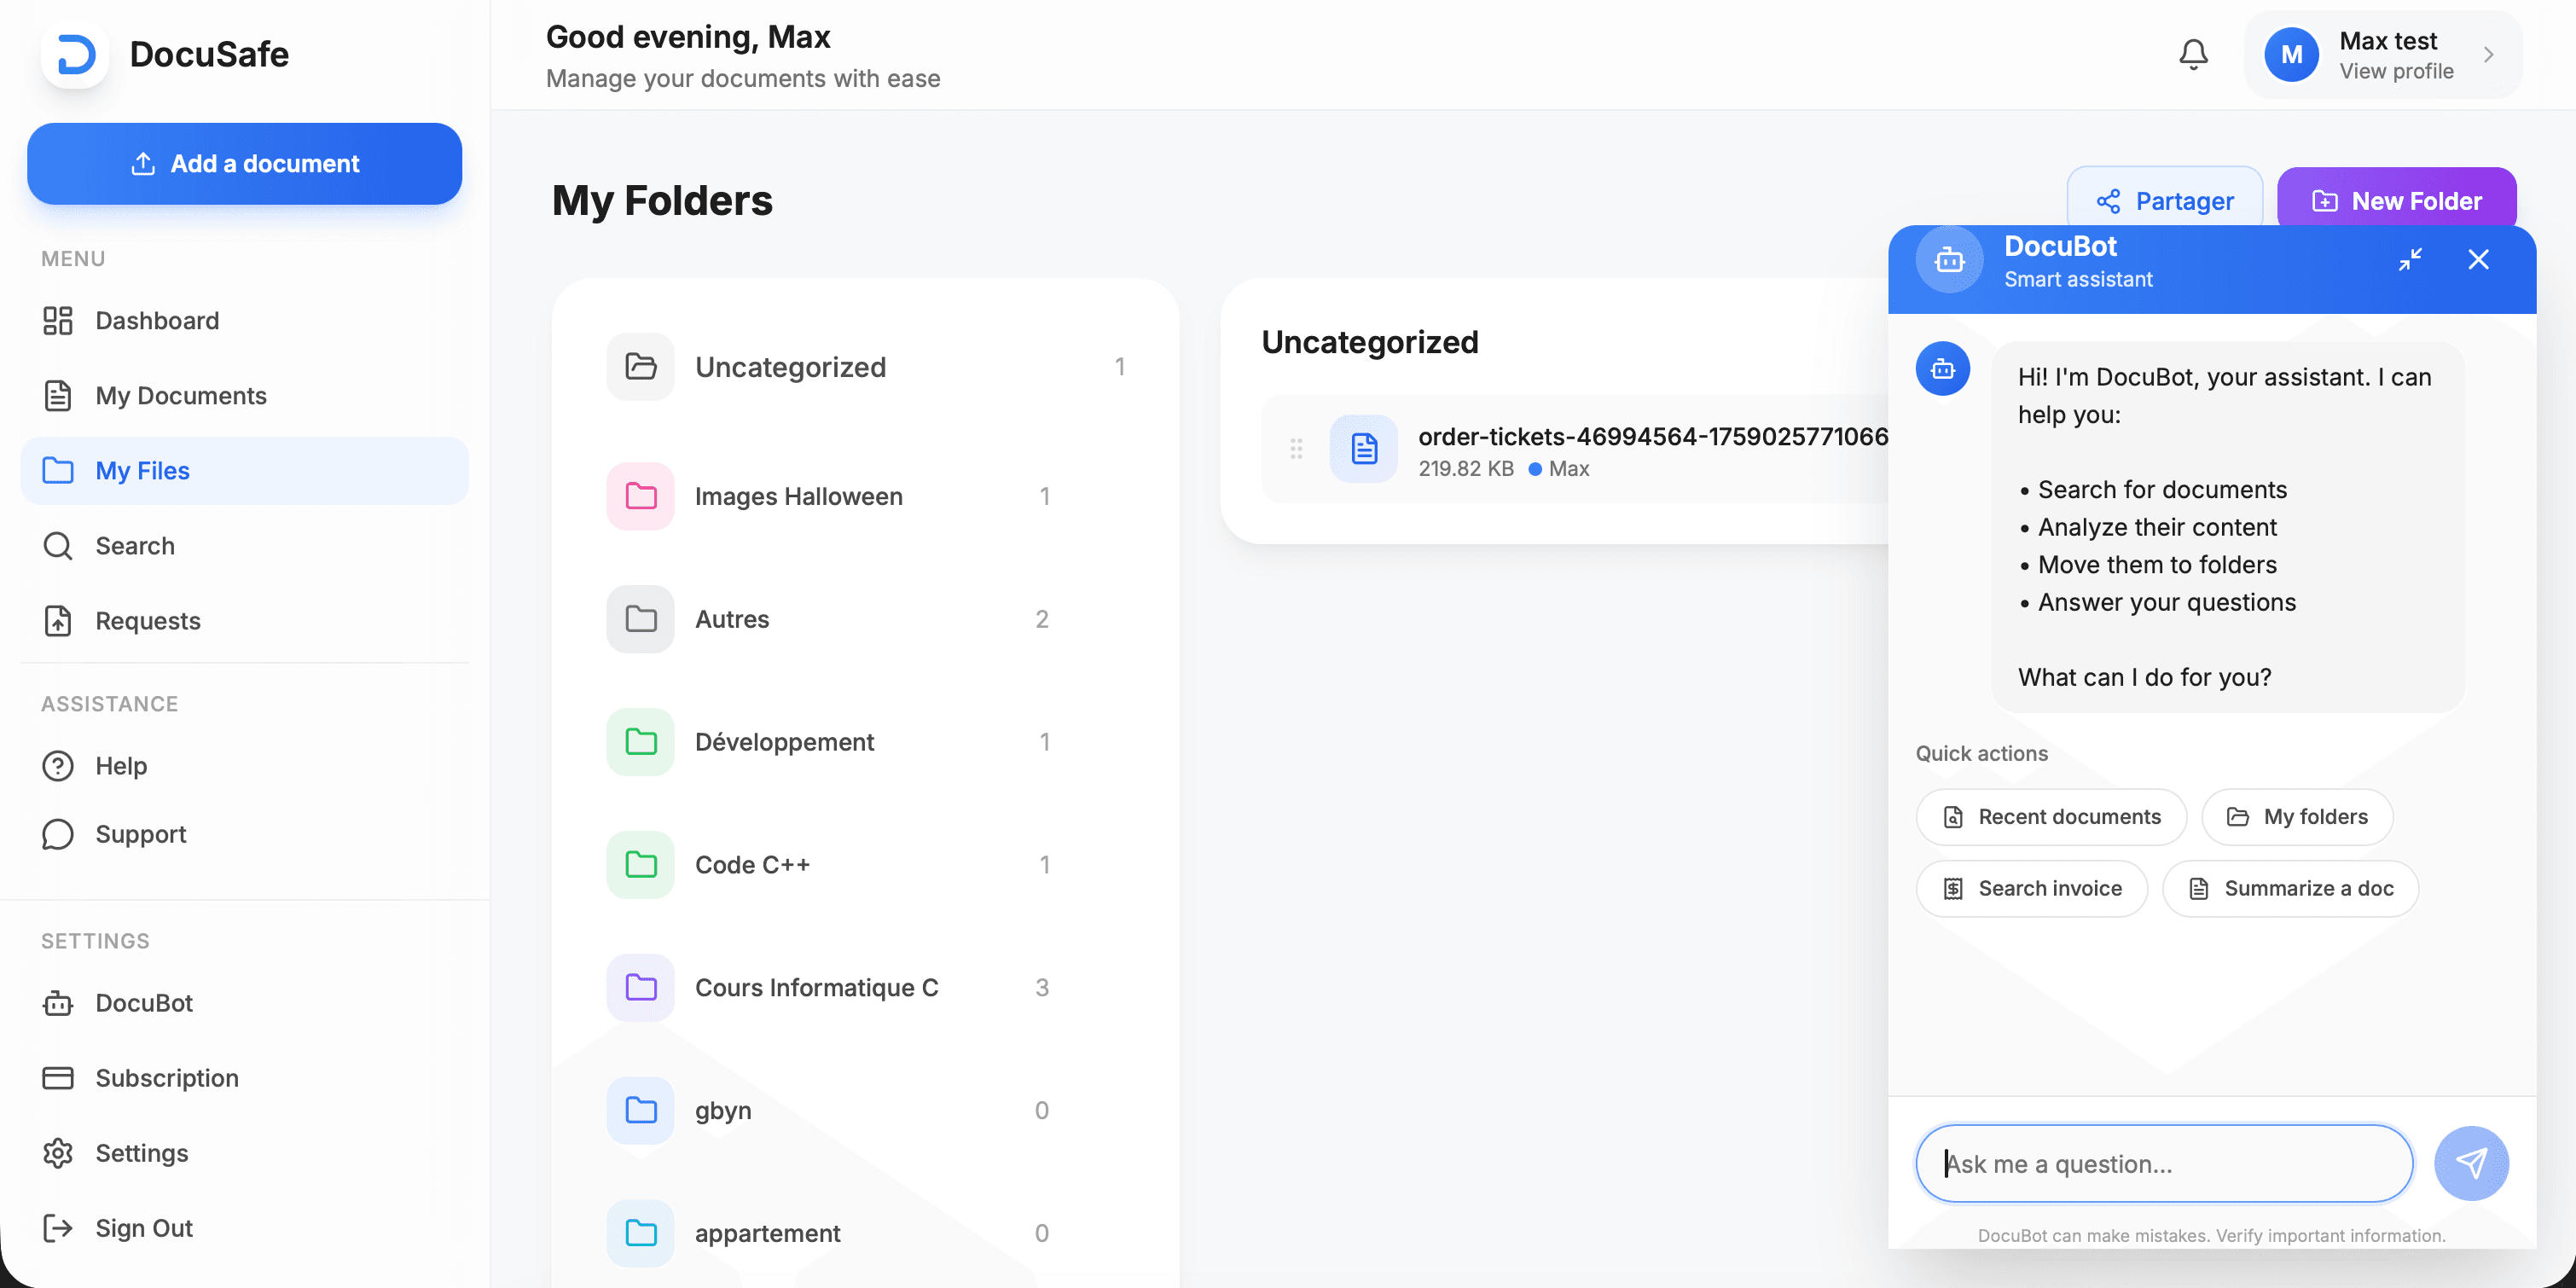Open the Dashboard menu item
The height and width of the screenshot is (1288, 2576).
coord(157,321)
